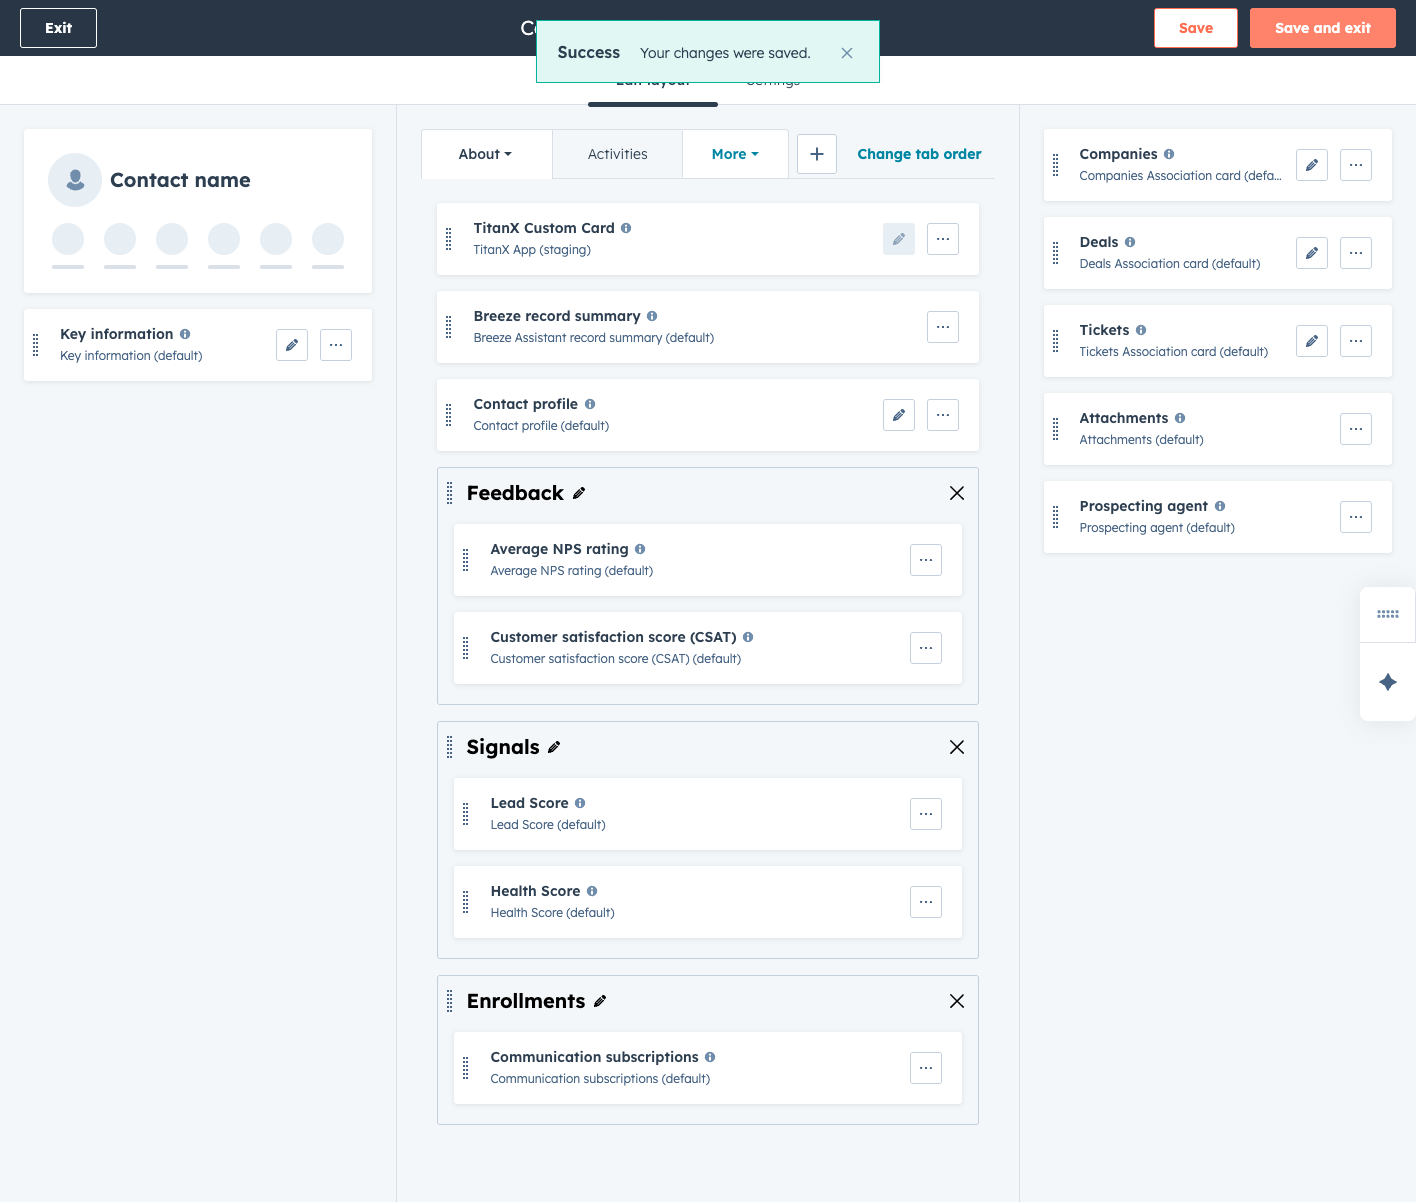Edit the Contact profile card
Image resolution: width=1416 pixels, height=1202 pixels.
(x=899, y=415)
